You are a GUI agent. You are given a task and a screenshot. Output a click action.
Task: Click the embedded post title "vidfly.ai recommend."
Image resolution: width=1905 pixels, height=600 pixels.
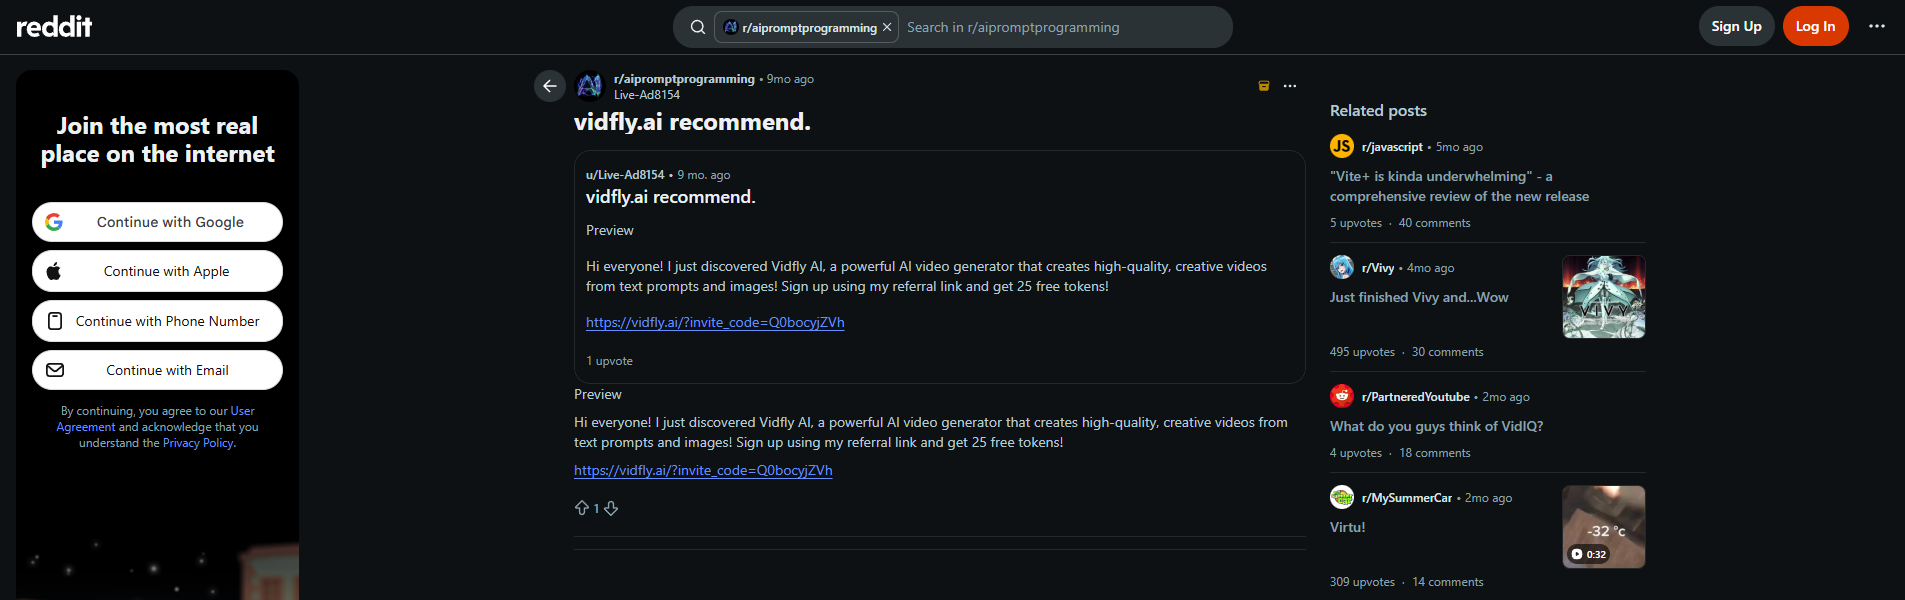click(x=670, y=197)
